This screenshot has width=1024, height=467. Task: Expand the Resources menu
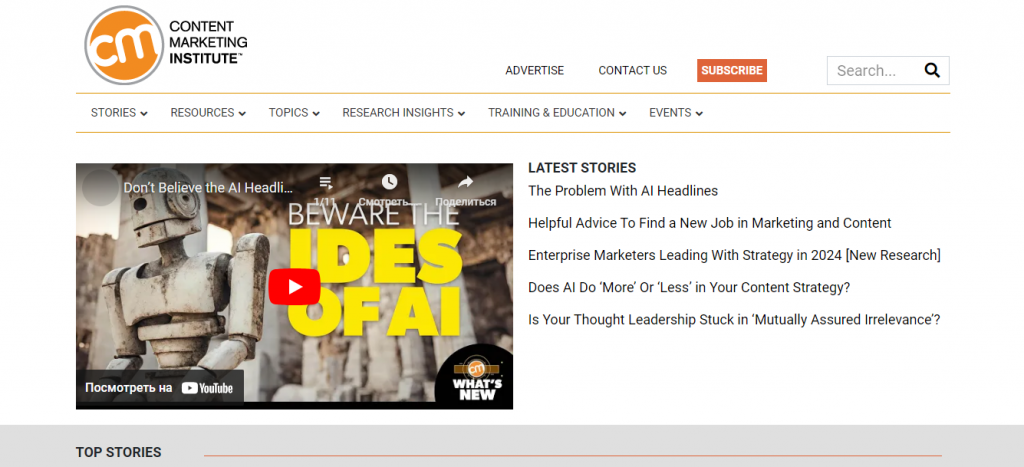208,112
